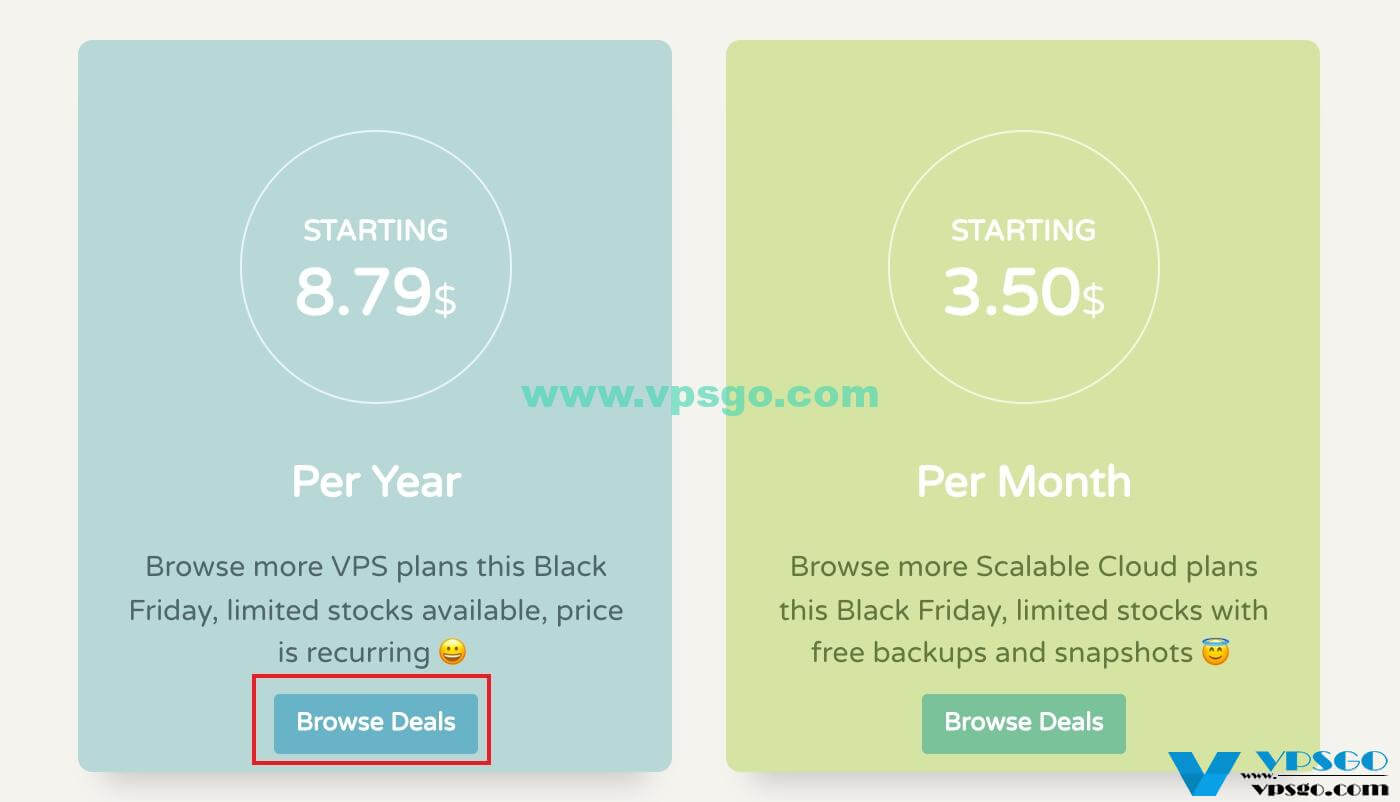The height and width of the screenshot is (802, 1400).
Task: Click "Browse more Scalable Cloud plans" text line
Action: pos(1024,567)
